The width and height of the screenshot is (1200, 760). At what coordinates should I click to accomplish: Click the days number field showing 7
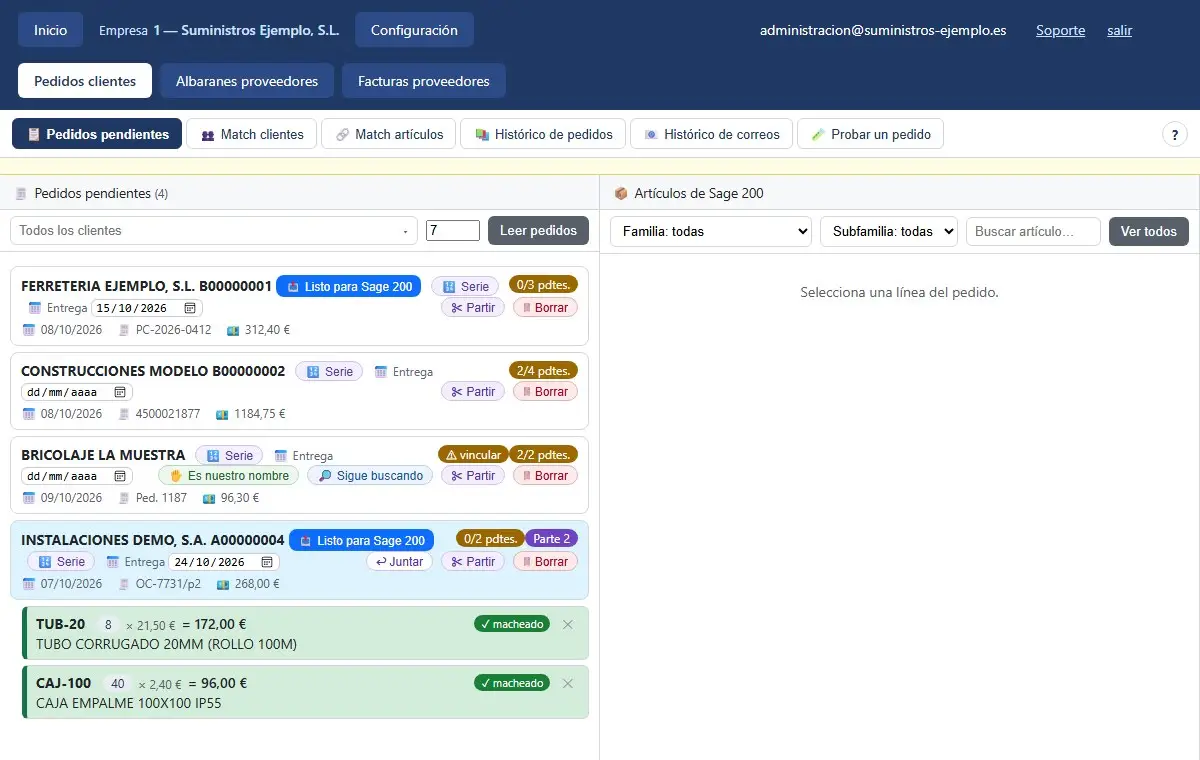[453, 230]
